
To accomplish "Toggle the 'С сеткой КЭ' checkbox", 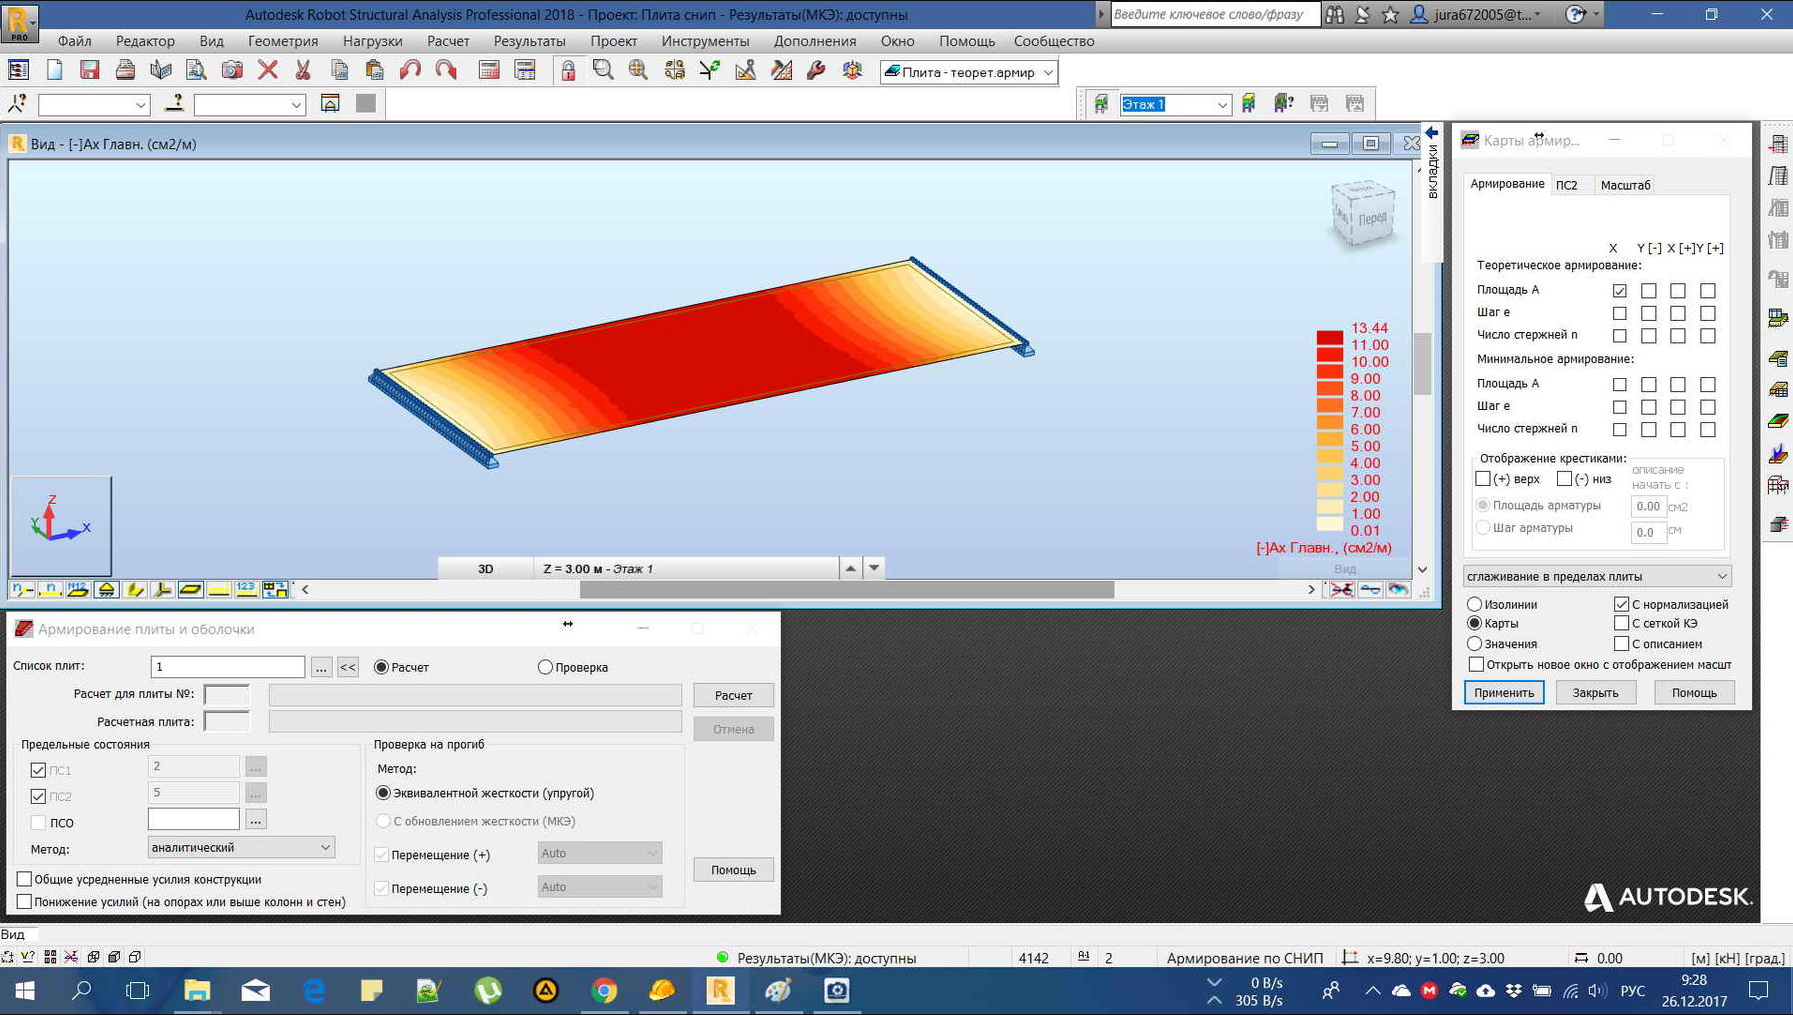I will [1621, 623].
